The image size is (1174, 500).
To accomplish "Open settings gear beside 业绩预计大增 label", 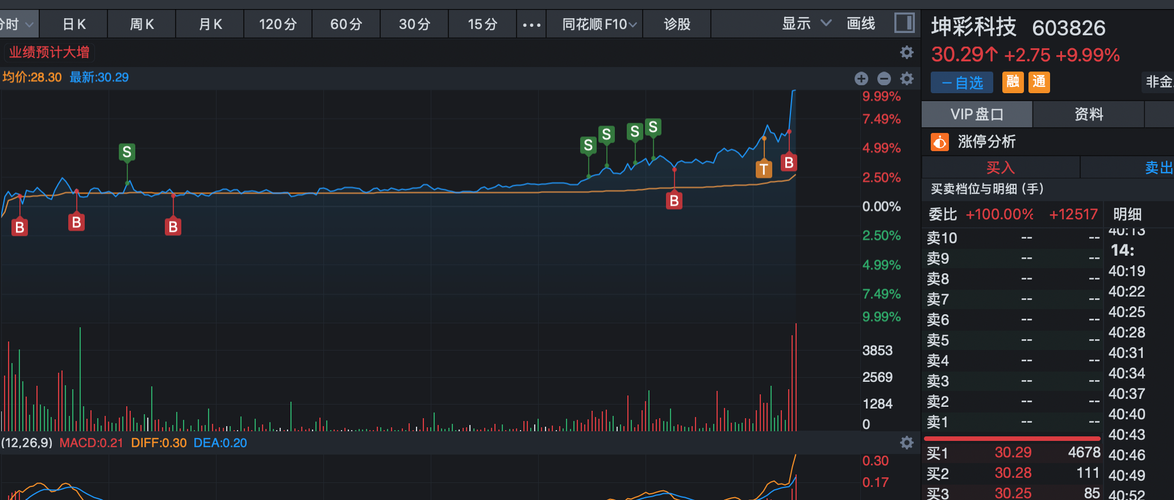I will (907, 52).
